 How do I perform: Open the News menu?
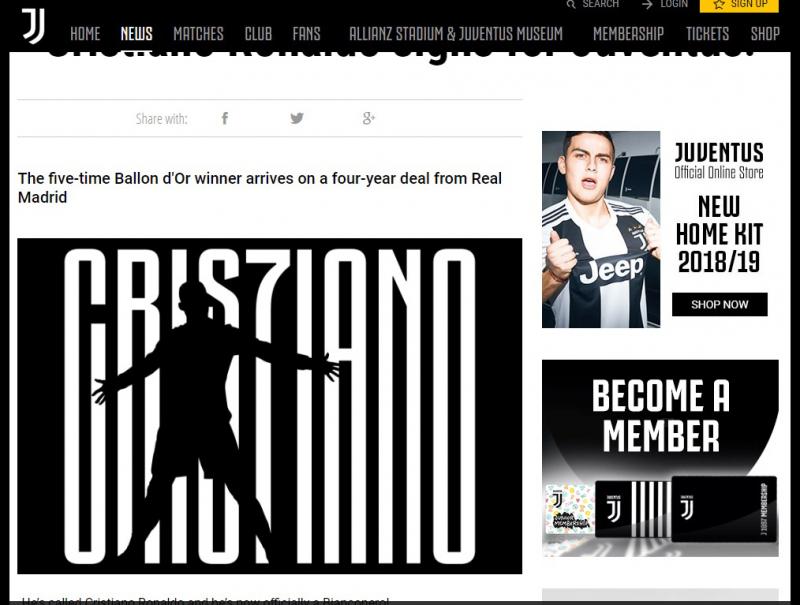click(x=136, y=34)
